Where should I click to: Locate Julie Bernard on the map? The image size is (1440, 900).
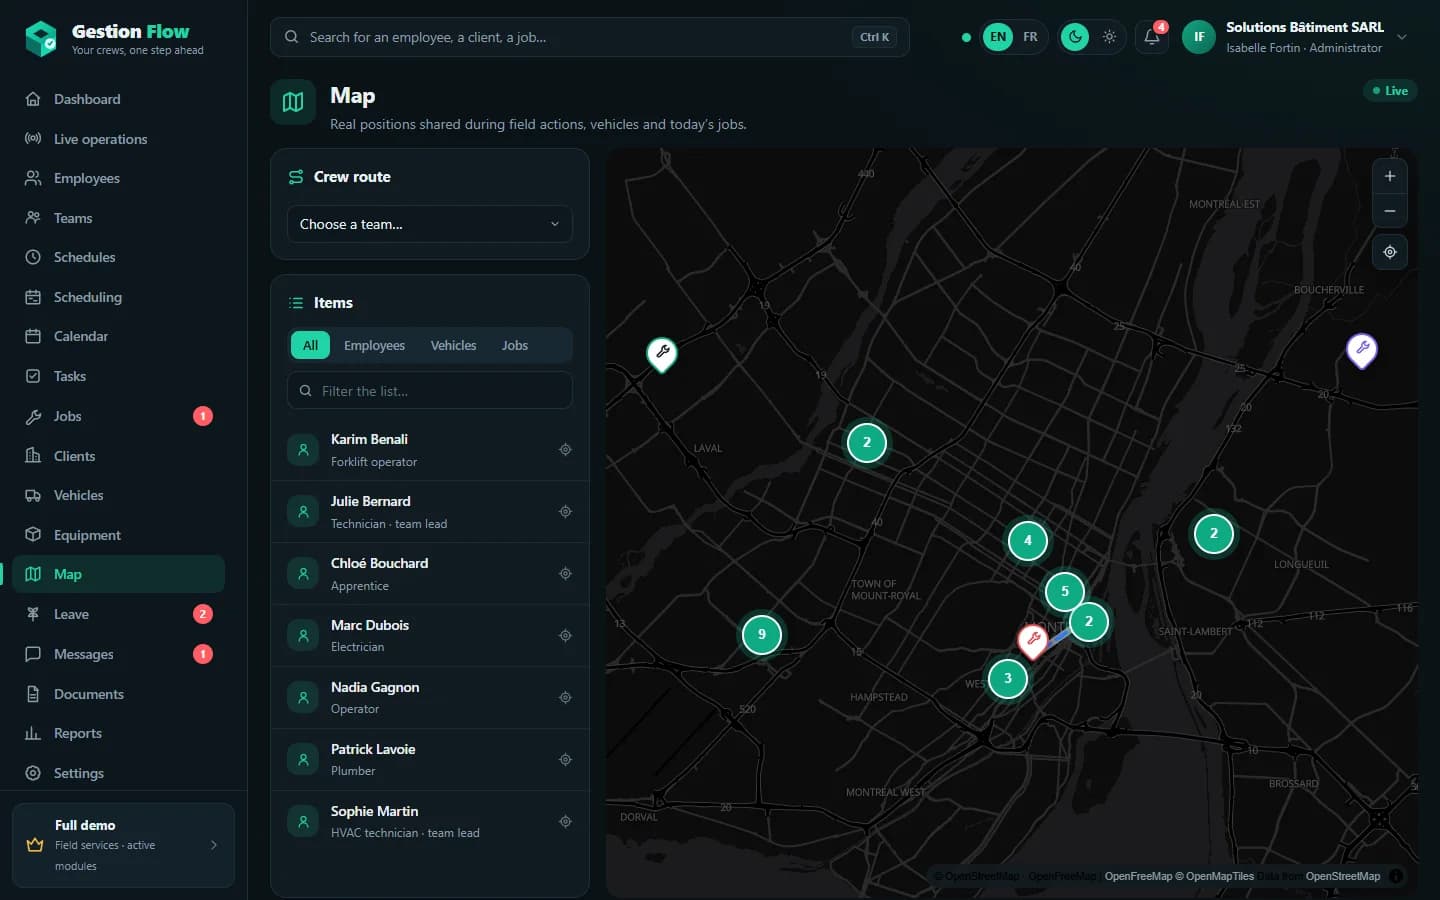point(565,512)
